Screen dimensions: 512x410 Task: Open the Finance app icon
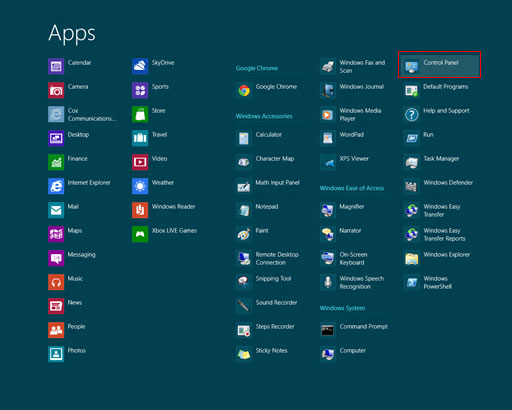(x=56, y=162)
